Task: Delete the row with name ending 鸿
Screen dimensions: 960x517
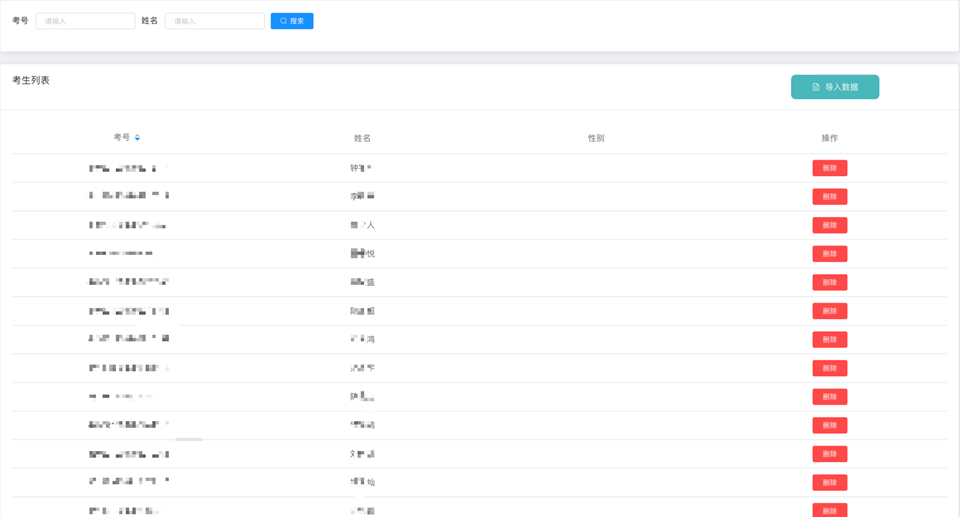Action: coord(829,340)
